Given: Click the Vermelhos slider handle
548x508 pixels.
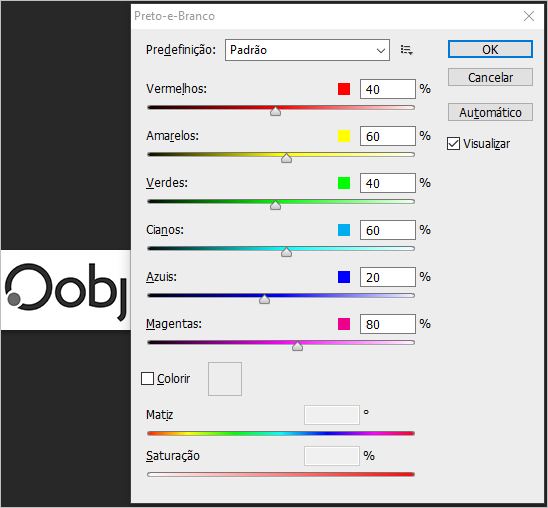Looking at the screenshot, I should (275, 111).
